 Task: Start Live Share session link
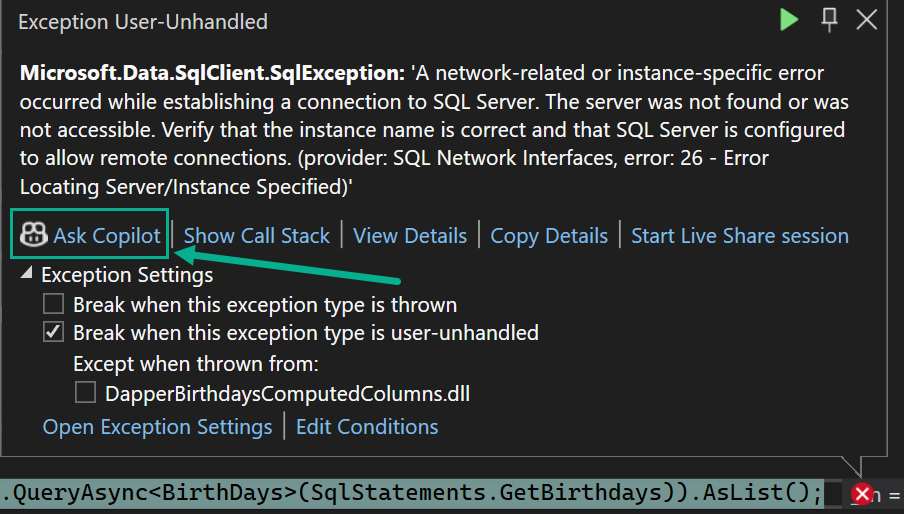point(740,236)
